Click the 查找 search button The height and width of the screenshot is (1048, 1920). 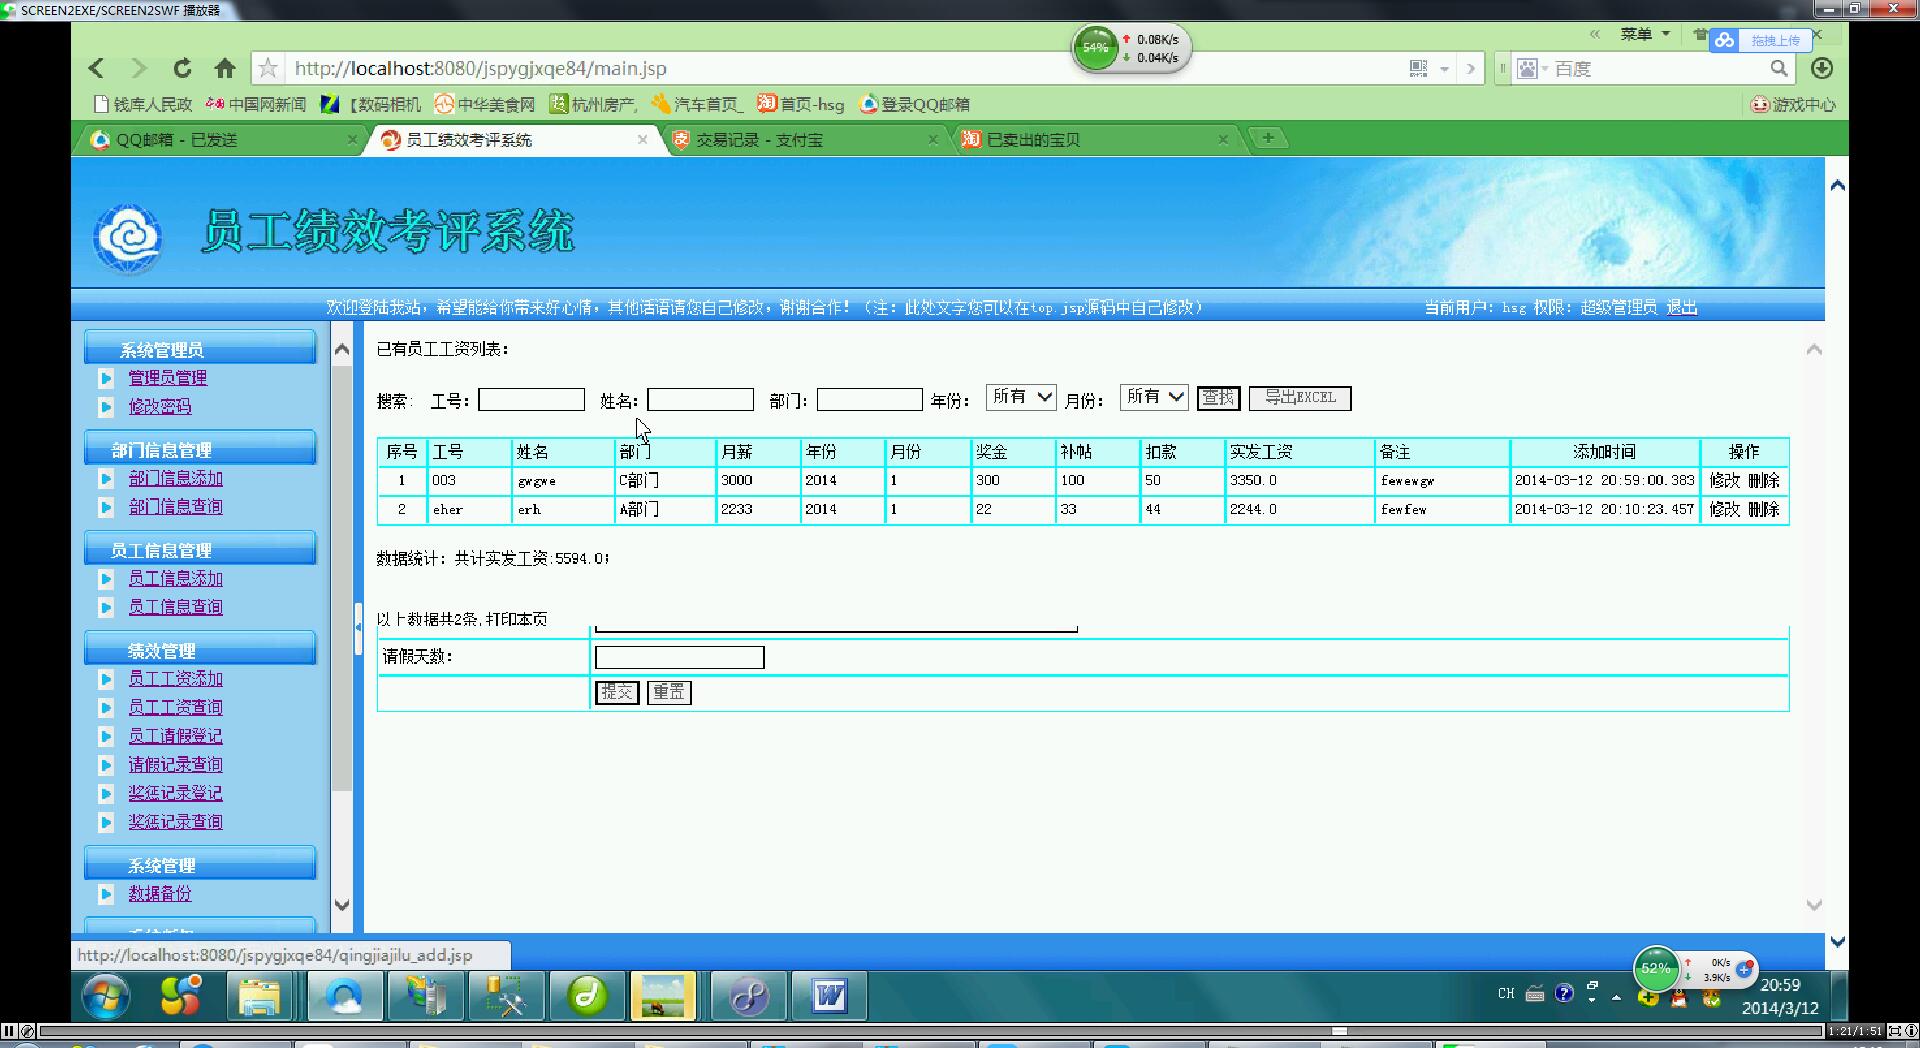1218,398
